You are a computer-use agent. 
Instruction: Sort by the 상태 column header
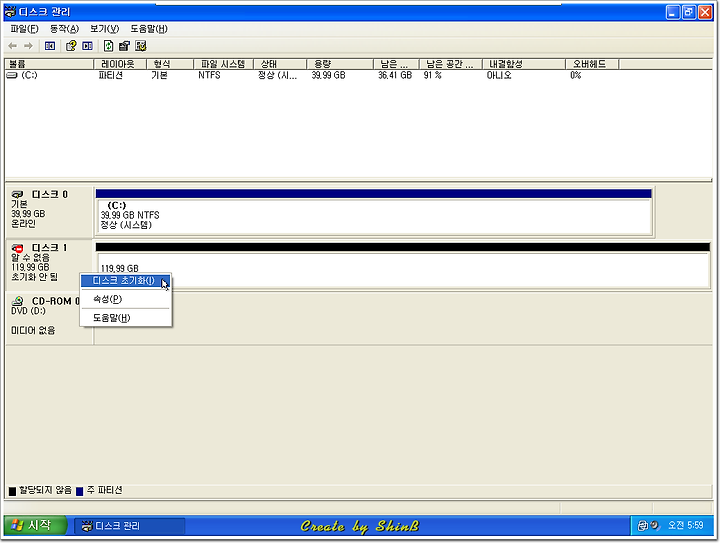click(280, 64)
